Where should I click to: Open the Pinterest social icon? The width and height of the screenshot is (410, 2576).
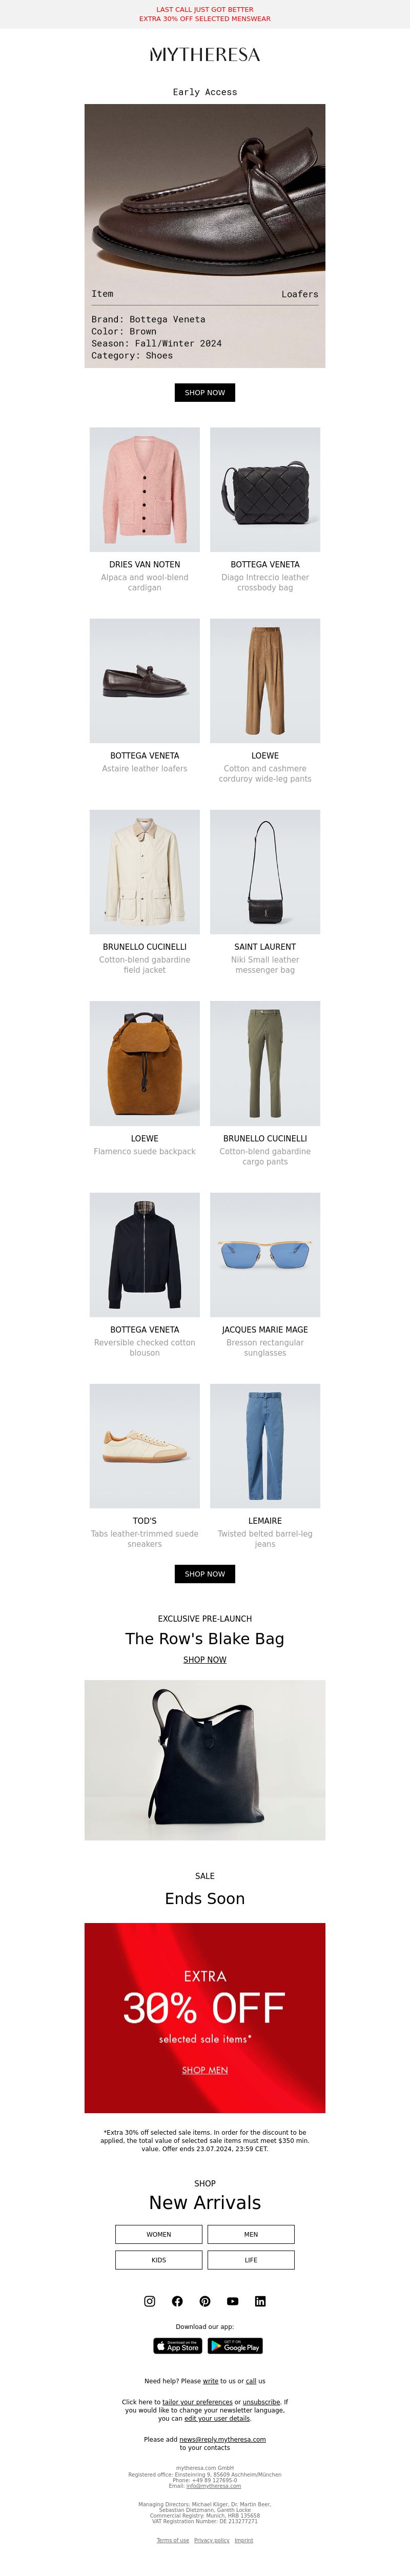(205, 2301)
